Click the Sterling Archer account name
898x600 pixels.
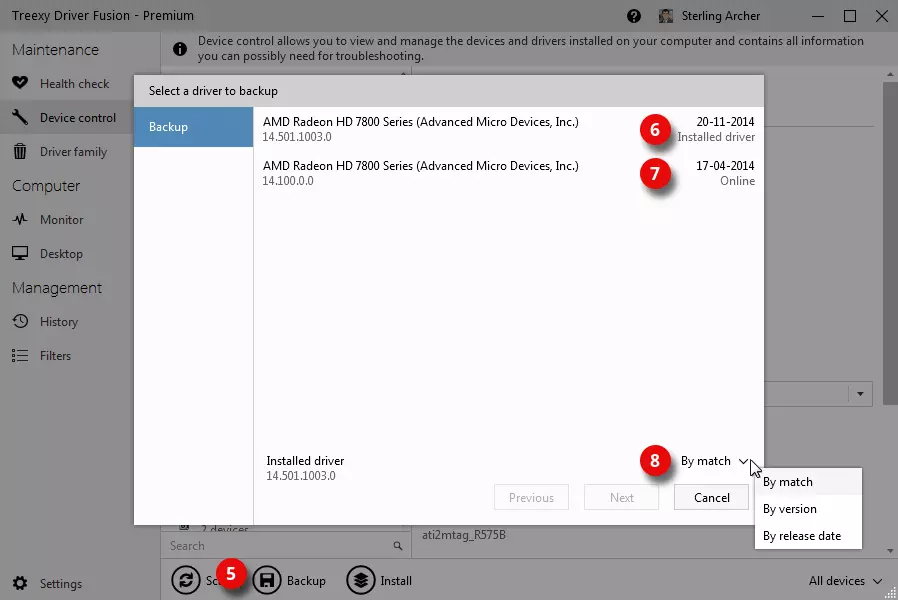pyautogui.click(x=720, y=16)
